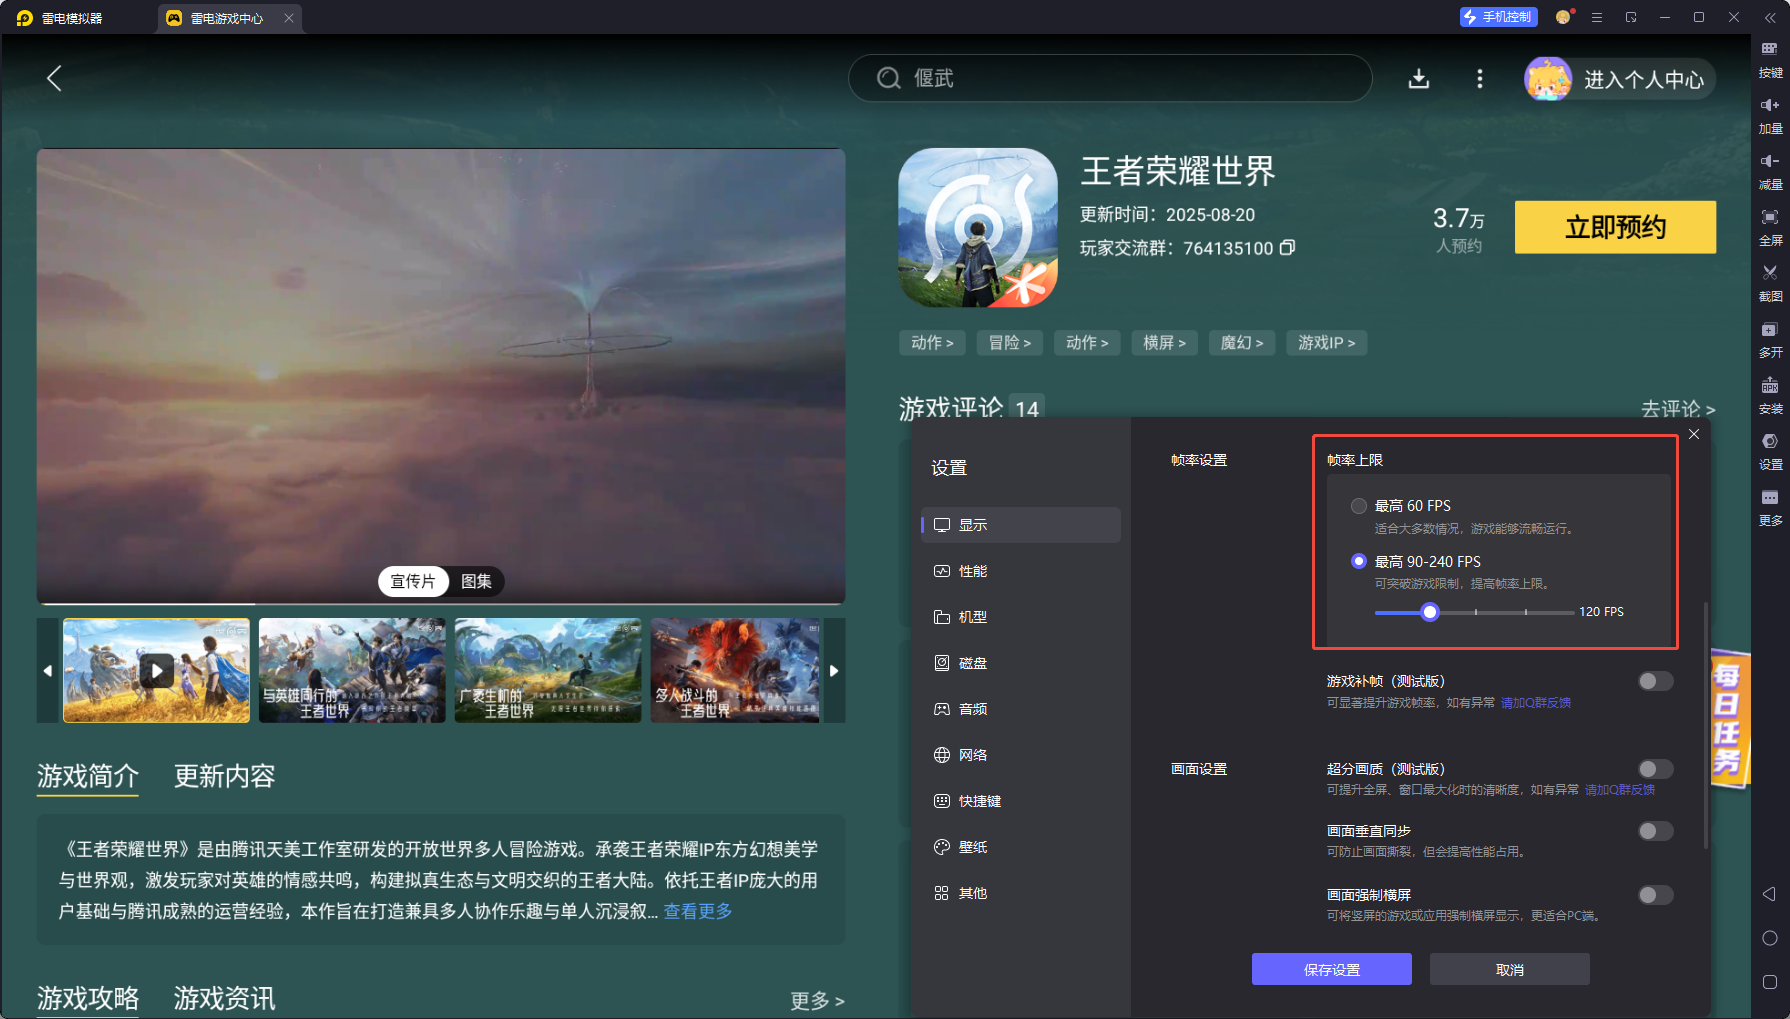
Task: Open the three-dot more options menu
Action: pyautogui.click(x=1480, y=79)
